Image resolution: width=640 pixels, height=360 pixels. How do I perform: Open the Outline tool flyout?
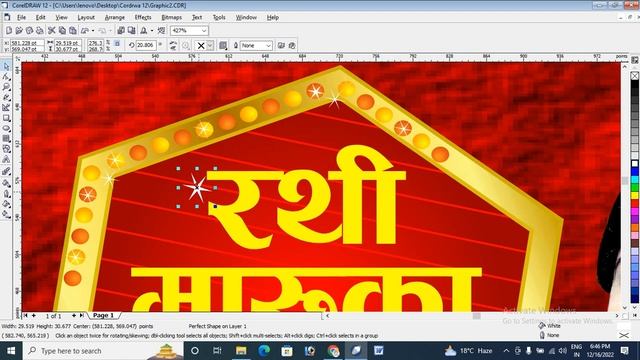[x=6, y=193]
